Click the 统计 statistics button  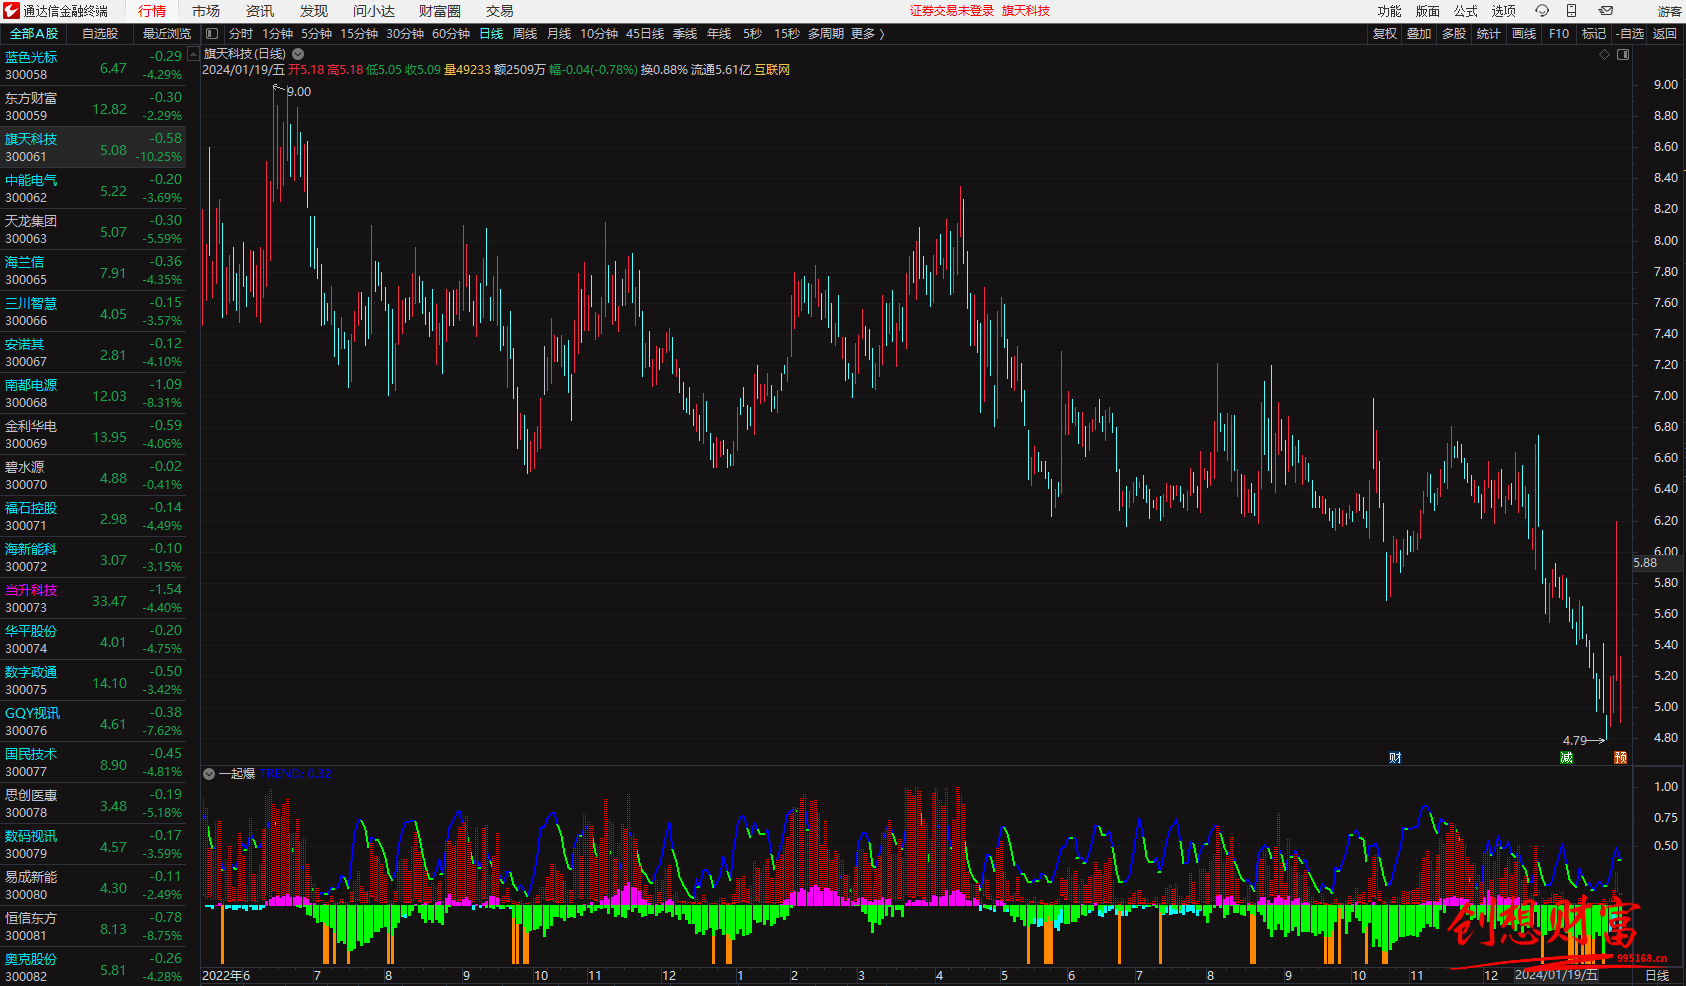click(x=1489, y=34)
